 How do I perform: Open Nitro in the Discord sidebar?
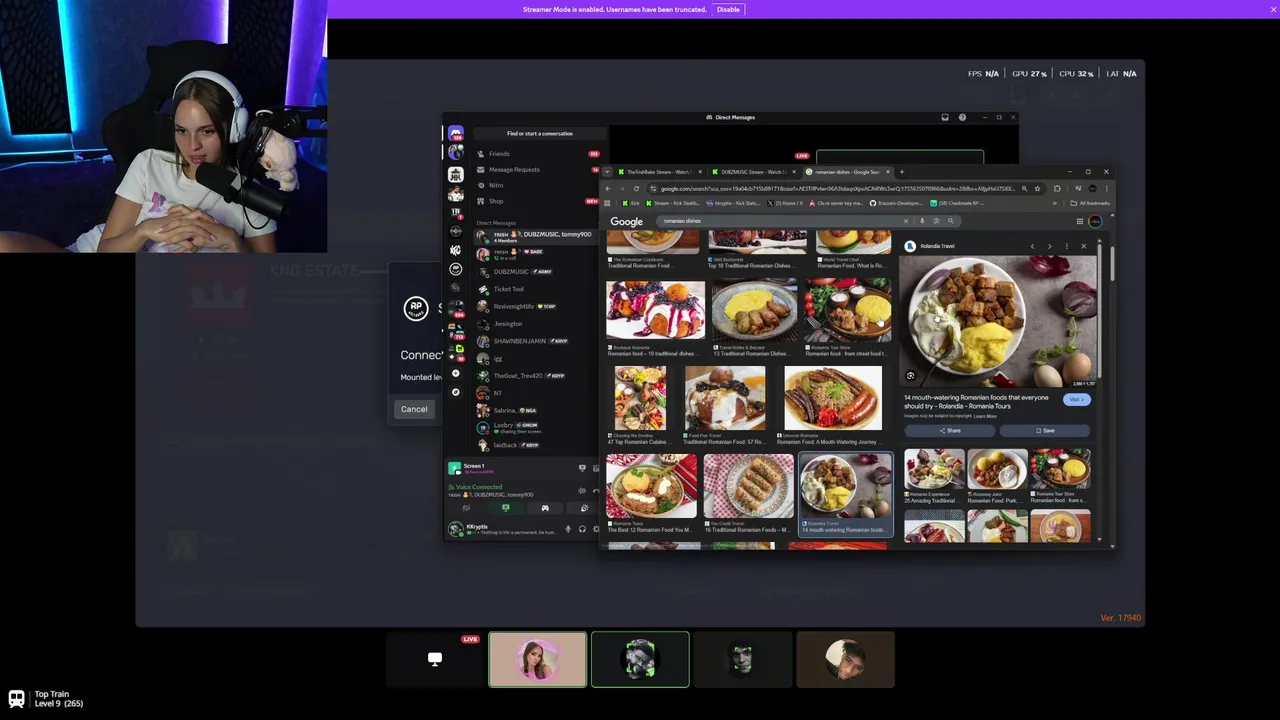coord(538,185)
